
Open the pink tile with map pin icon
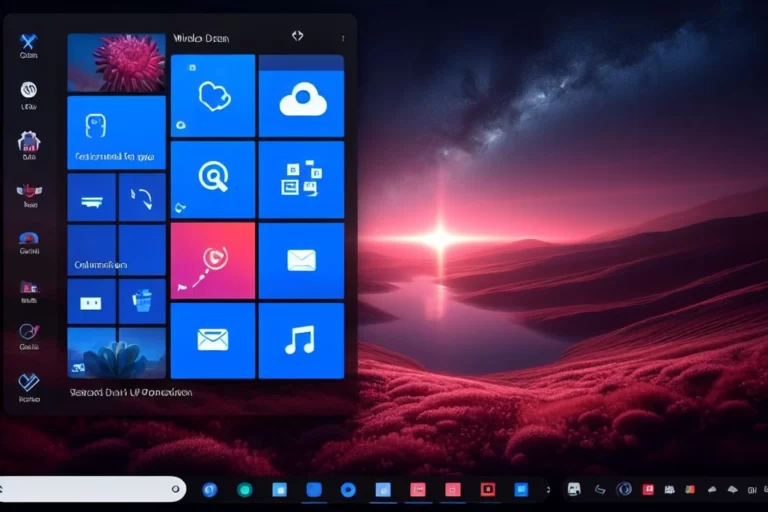213,261
